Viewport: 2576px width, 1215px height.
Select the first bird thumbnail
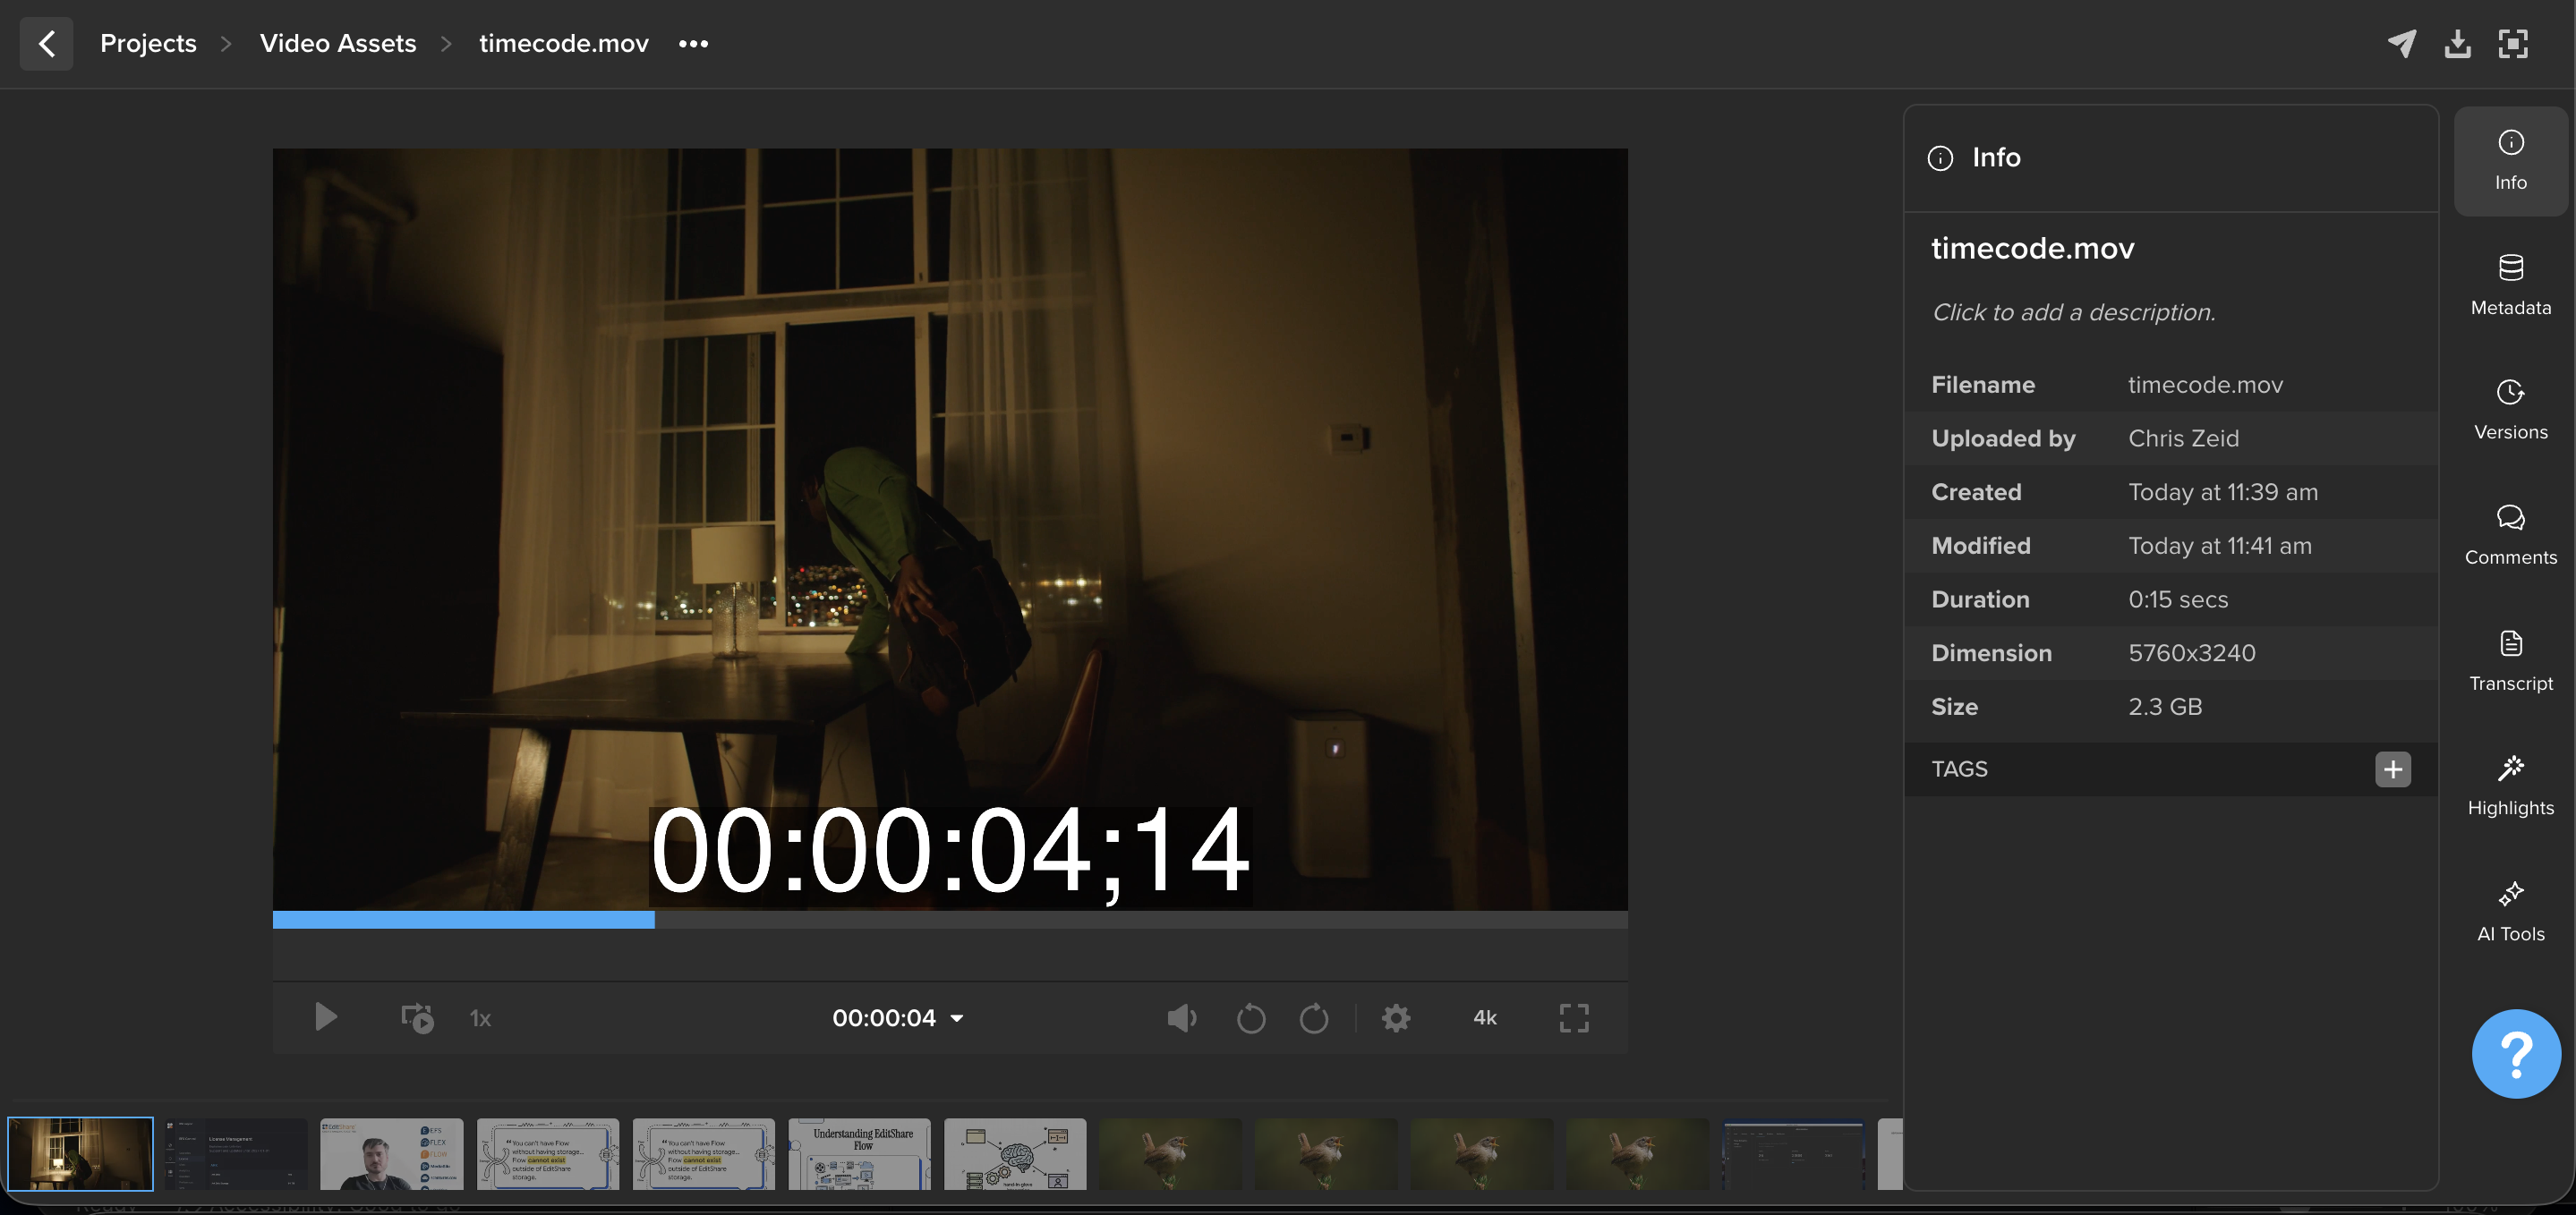tap(1170, 1153)
